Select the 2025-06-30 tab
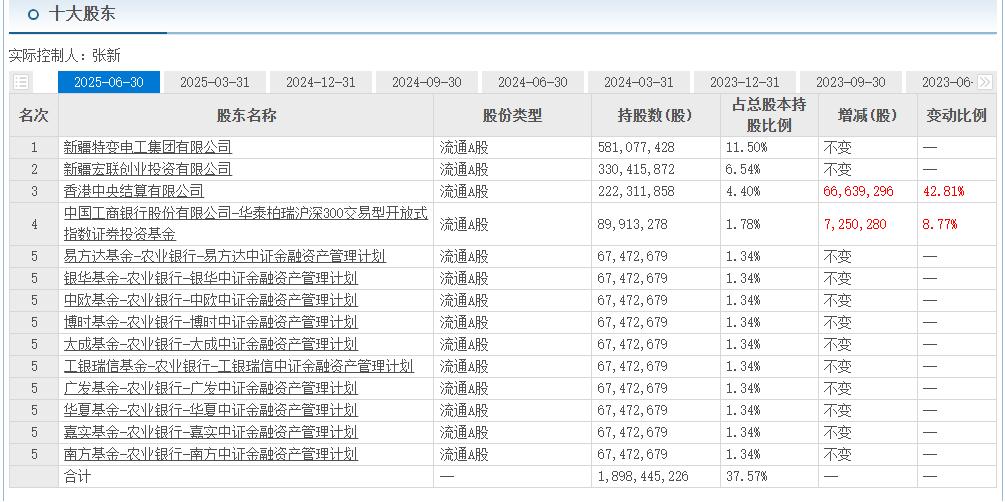1005x502 pixels. (x=109, y=82)
